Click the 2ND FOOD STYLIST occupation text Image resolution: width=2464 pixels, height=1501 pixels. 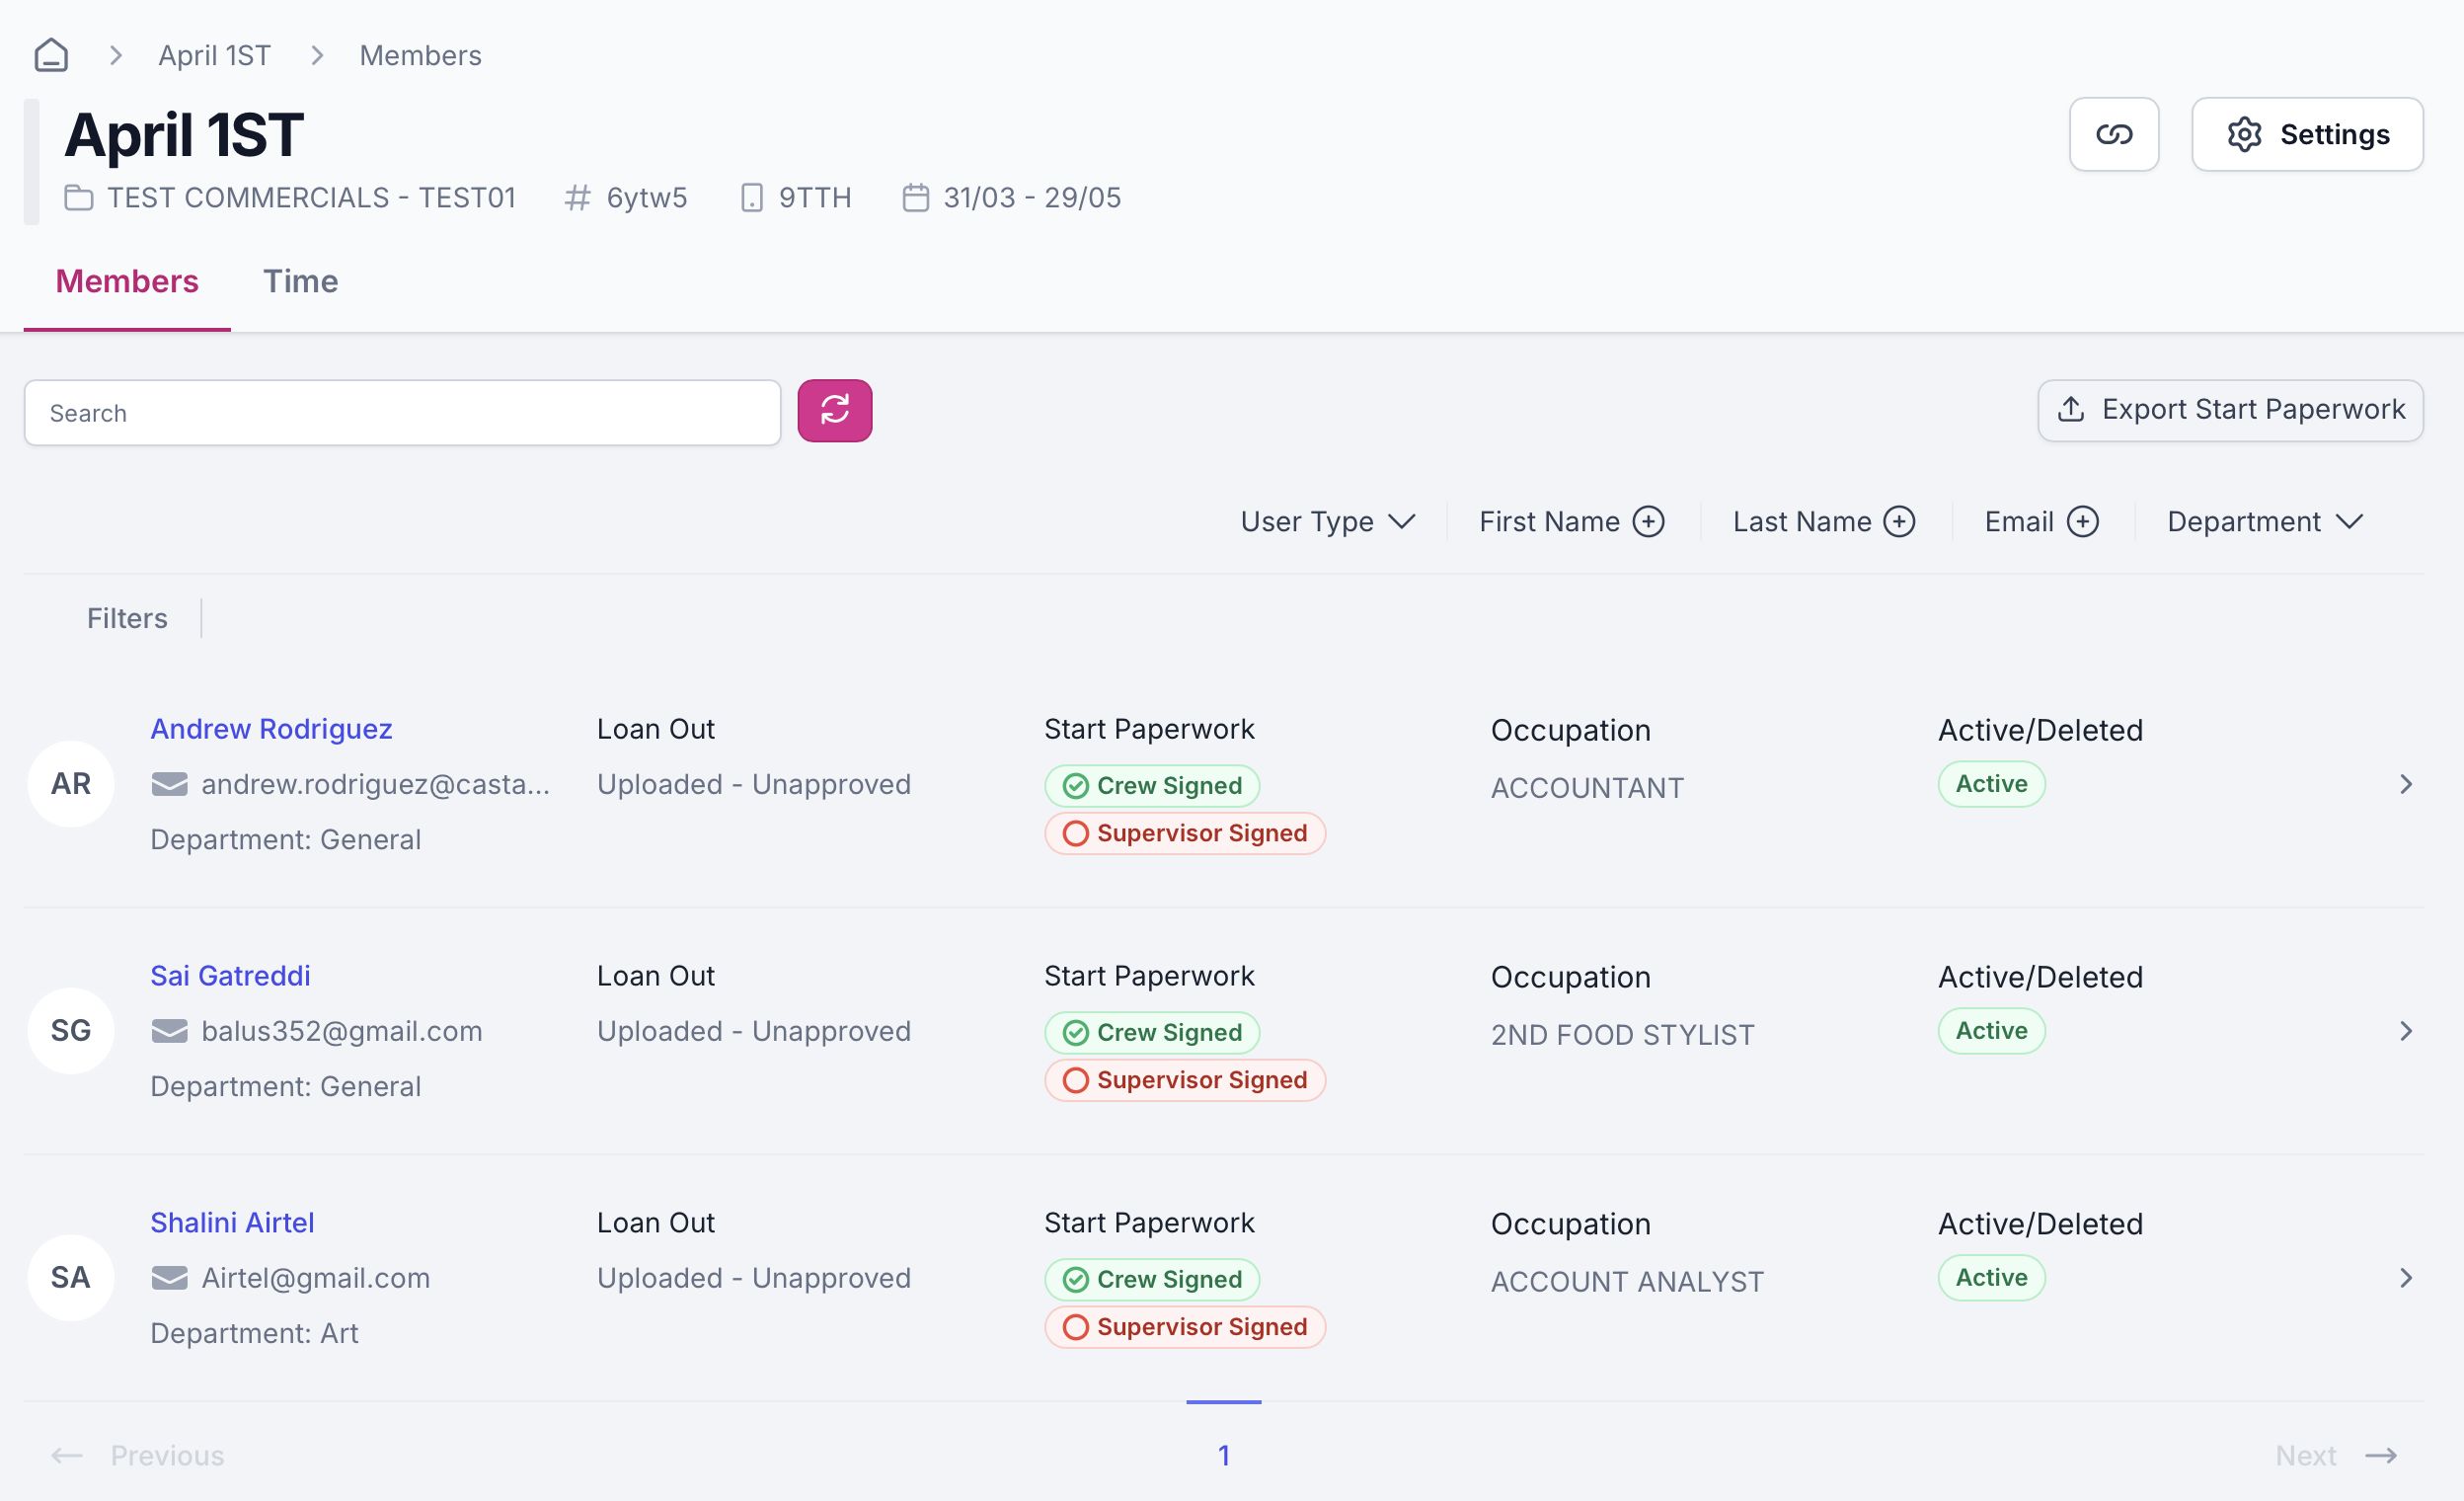click(1622, 1035)
